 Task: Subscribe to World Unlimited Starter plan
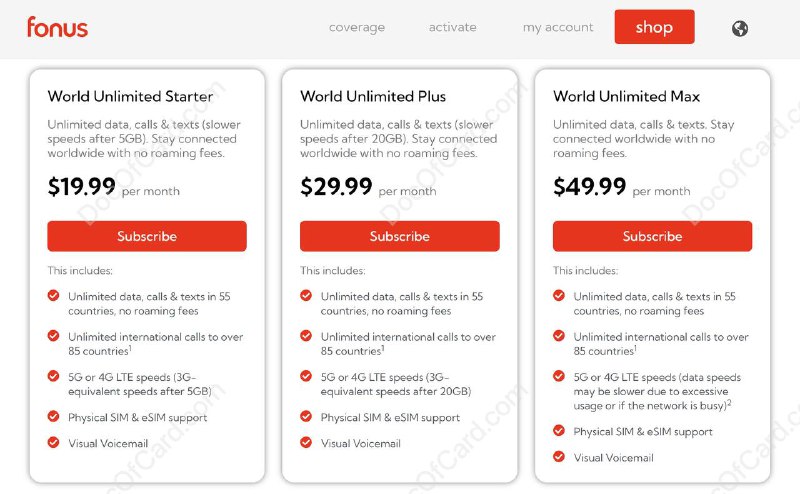coord(147,237)
